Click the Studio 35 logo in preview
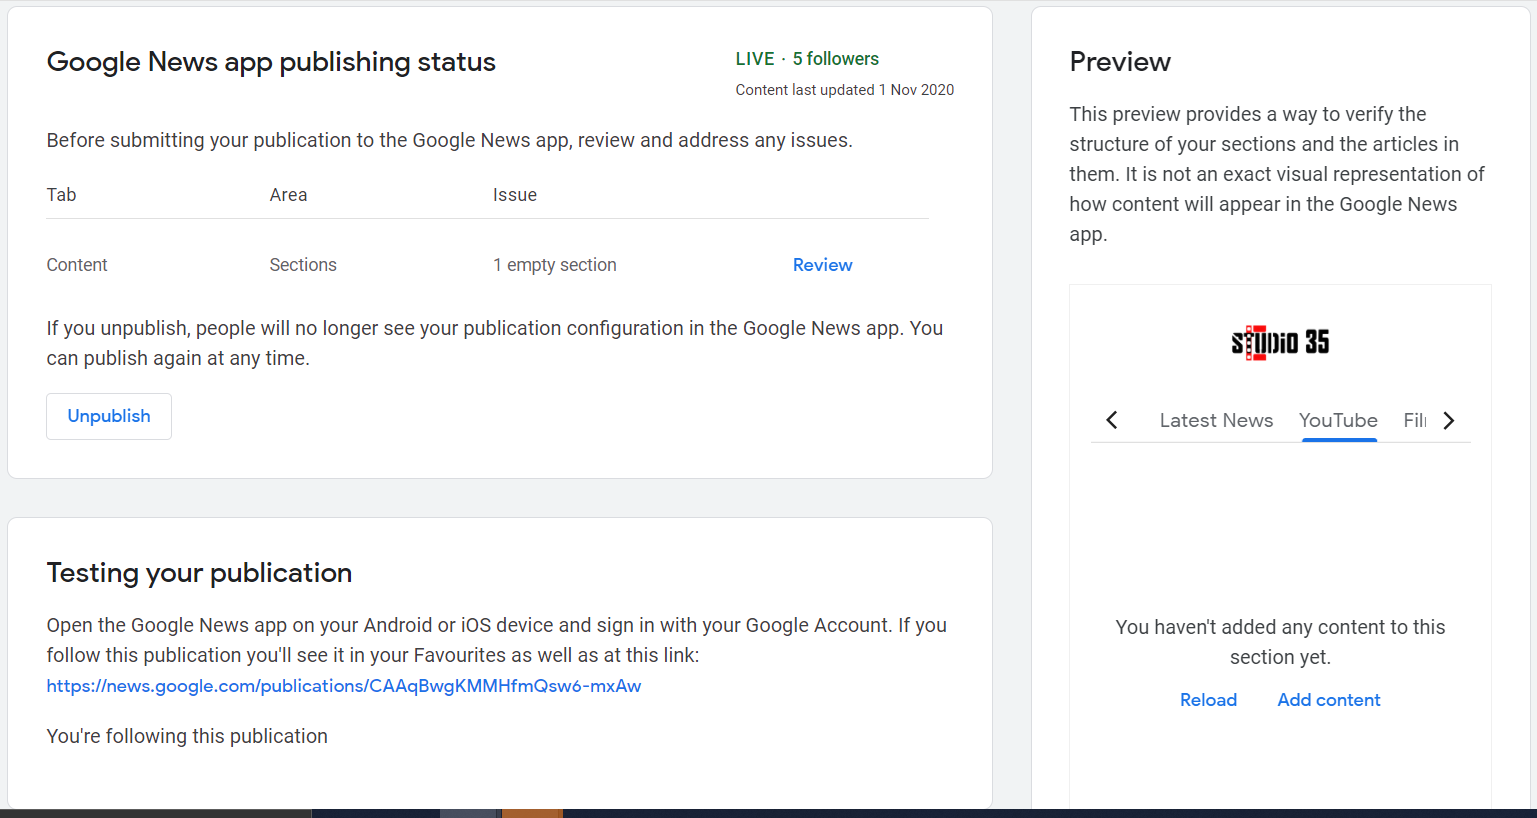The height and width of the screenshot is (818, 1537). tap(1280, 342)
